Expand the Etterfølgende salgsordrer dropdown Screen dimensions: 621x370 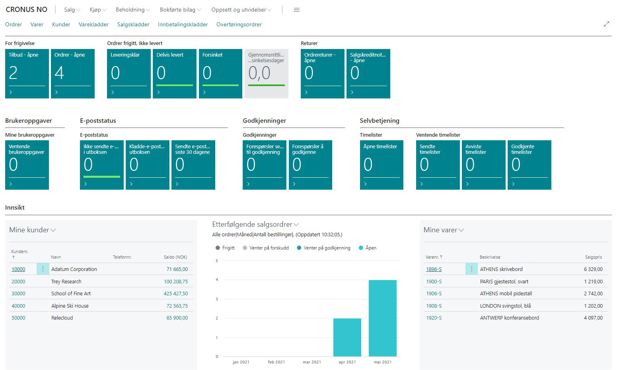(255, 224)
